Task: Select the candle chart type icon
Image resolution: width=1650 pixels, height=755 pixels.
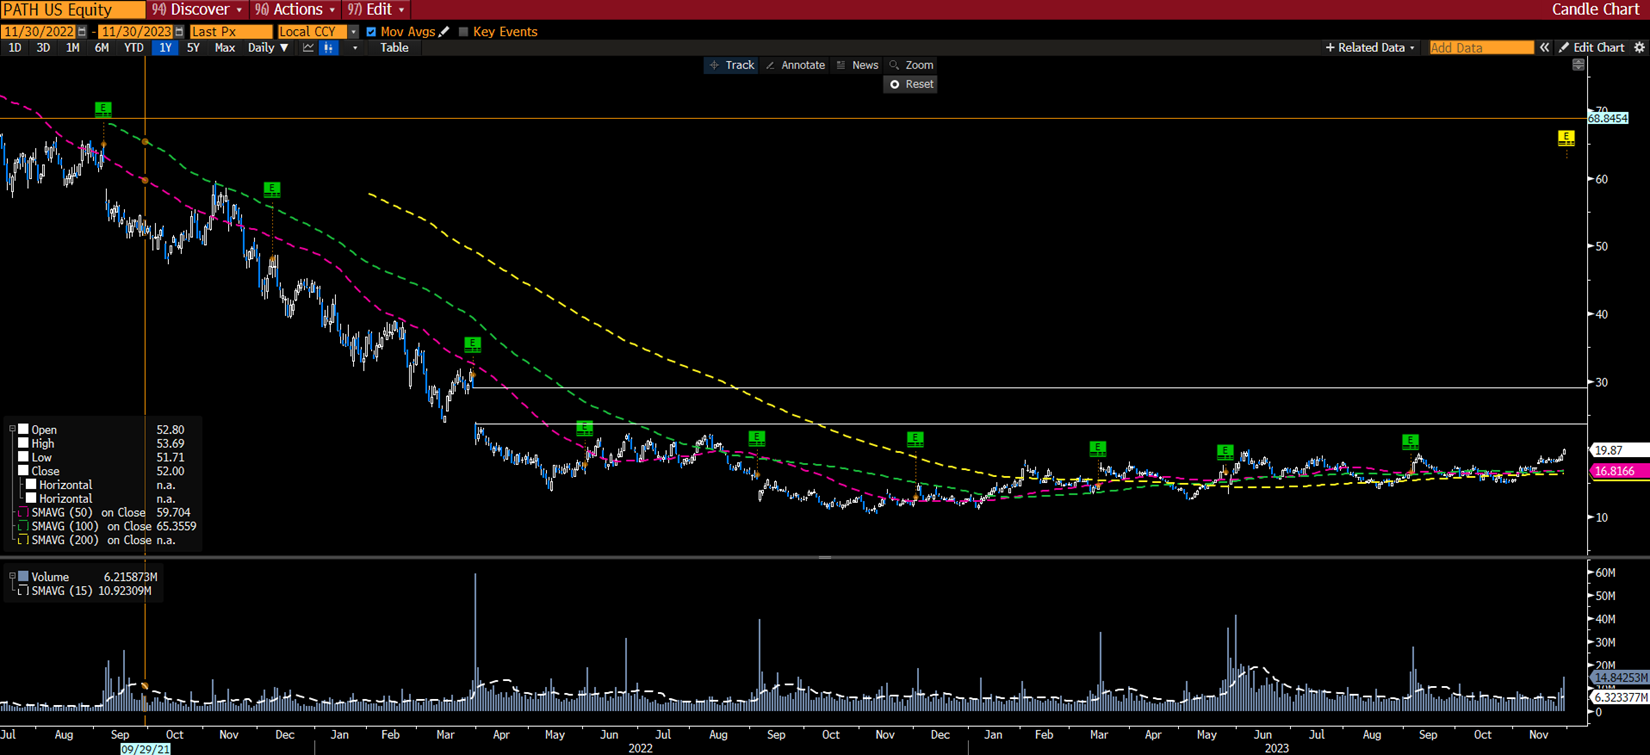Action: [x=328, y=48]
